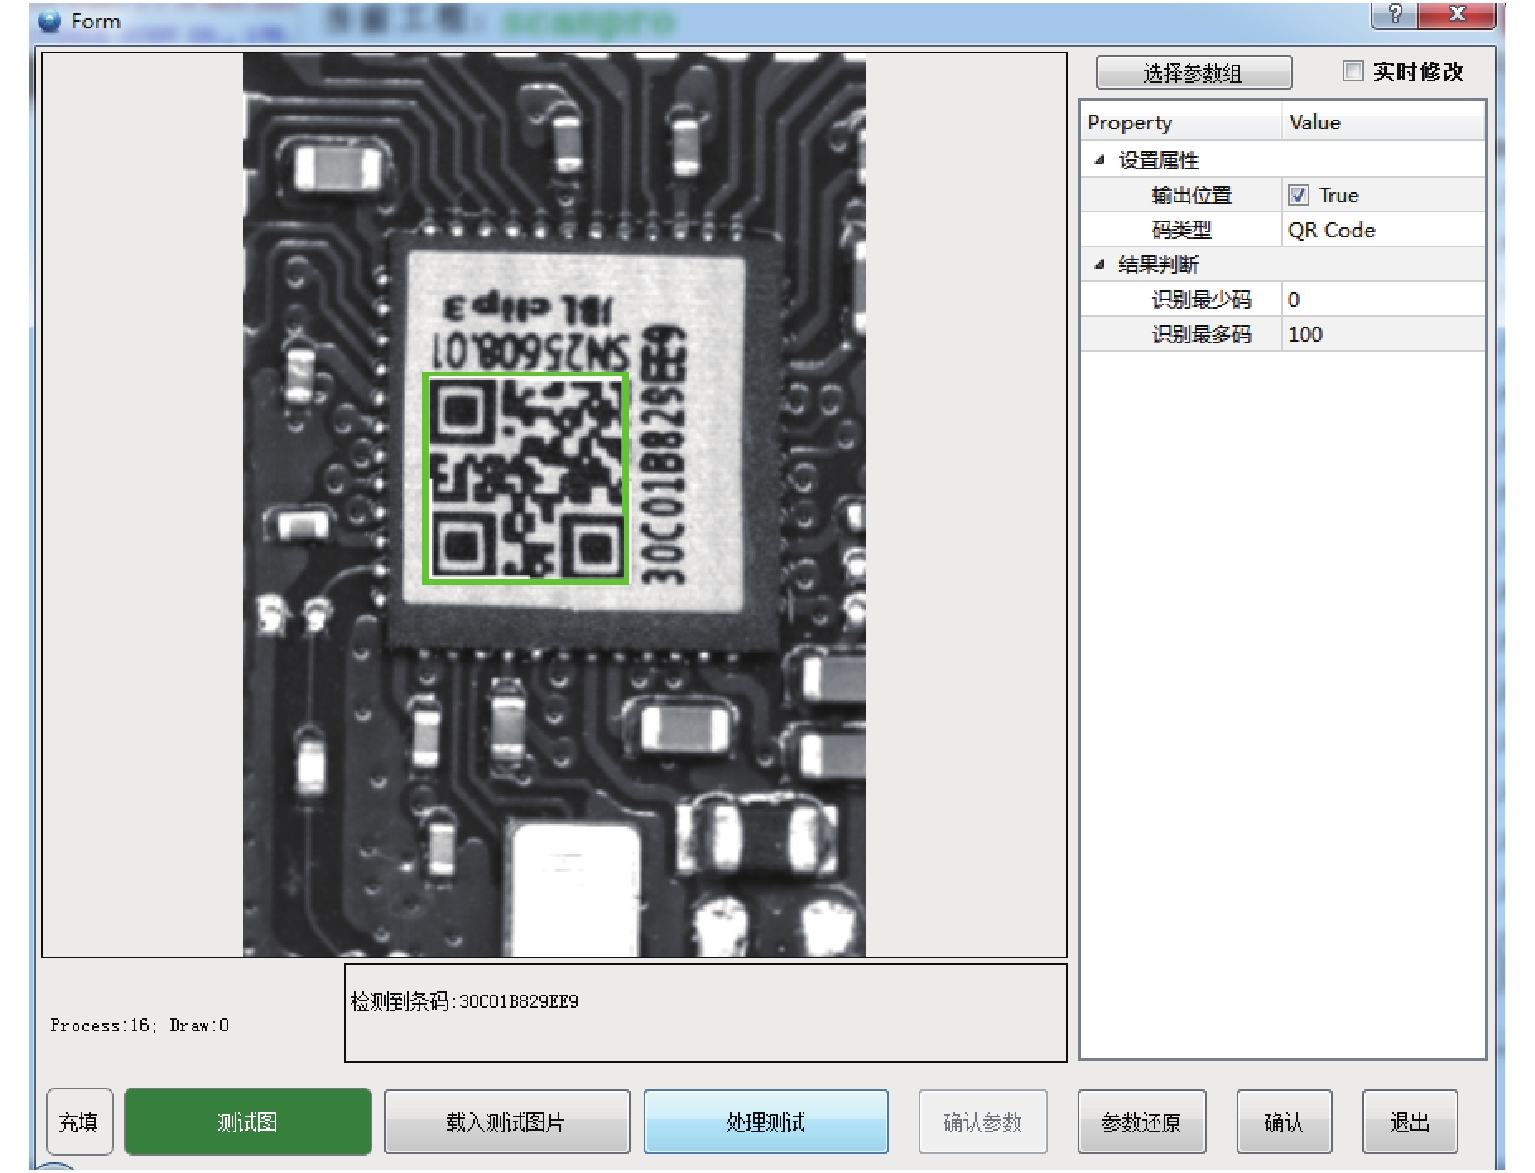
Task: Click the title bar help question button
Action: [1395, 14]
